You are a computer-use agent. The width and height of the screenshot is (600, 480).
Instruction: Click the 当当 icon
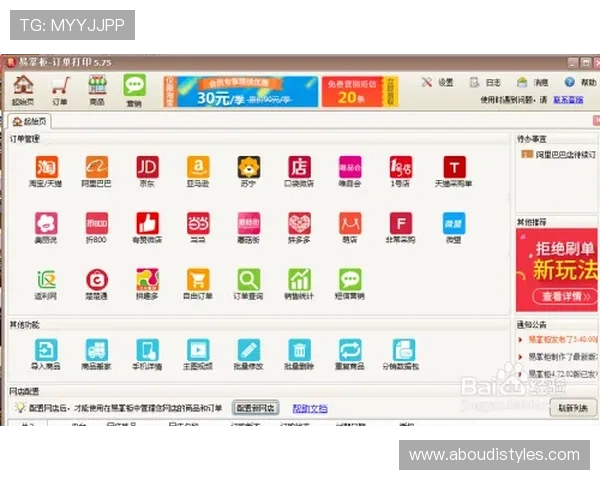pos(198,223)
